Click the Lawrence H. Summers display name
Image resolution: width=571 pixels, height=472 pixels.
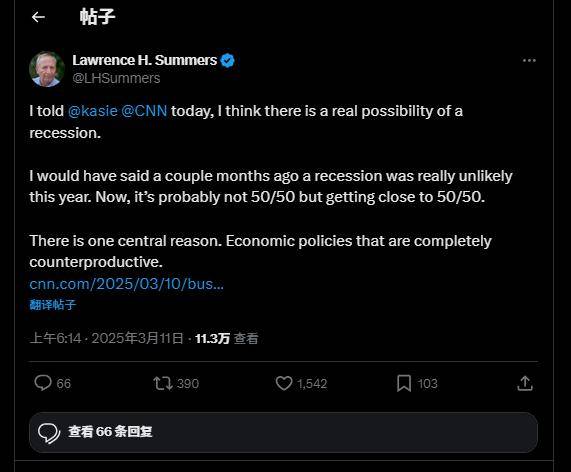(x=145, y=60)
